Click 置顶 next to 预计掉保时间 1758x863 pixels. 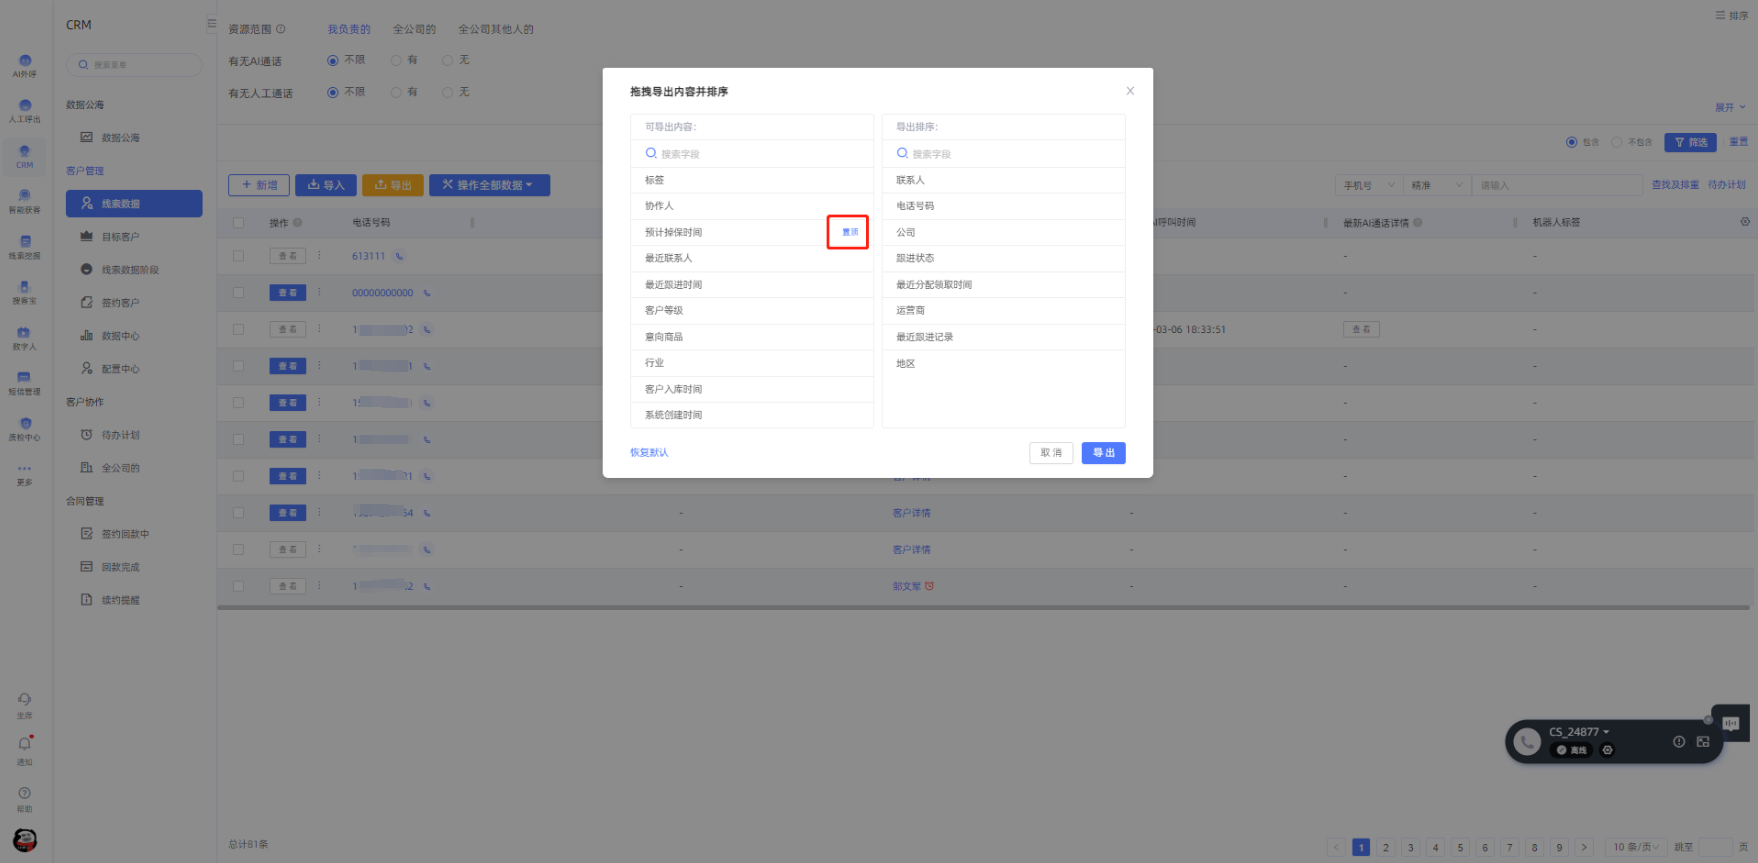[849, 232]
